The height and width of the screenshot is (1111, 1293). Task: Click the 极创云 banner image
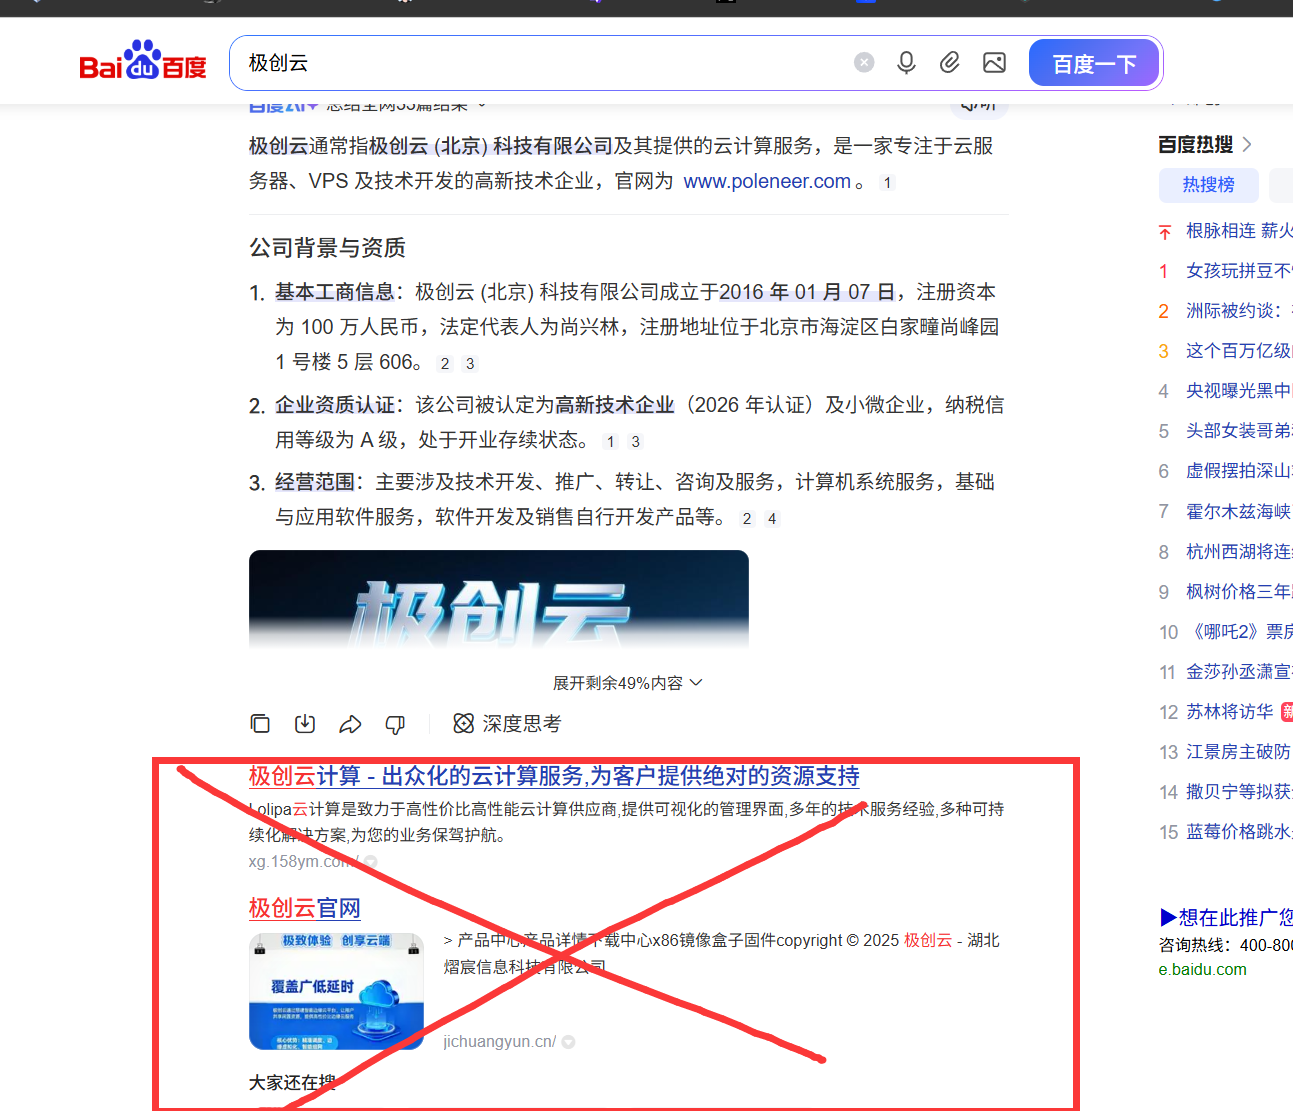click(498, 600)
